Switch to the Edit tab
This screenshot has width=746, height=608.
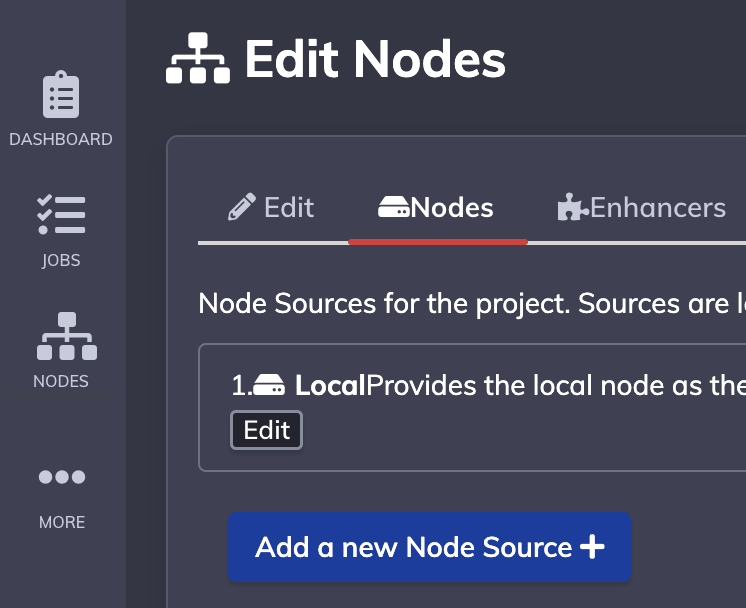pyautogui.click(x=270, y=207)
